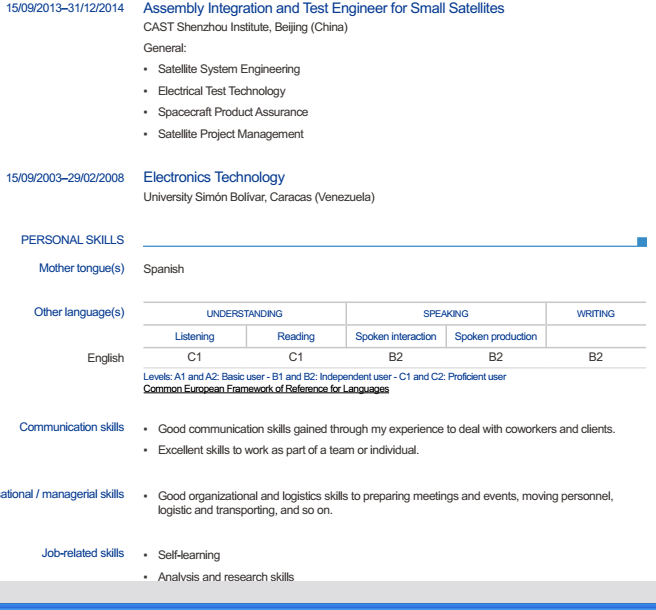Click the Job-related skills label
The width and height of the screenshot is (656, 610).
point(83,554)
